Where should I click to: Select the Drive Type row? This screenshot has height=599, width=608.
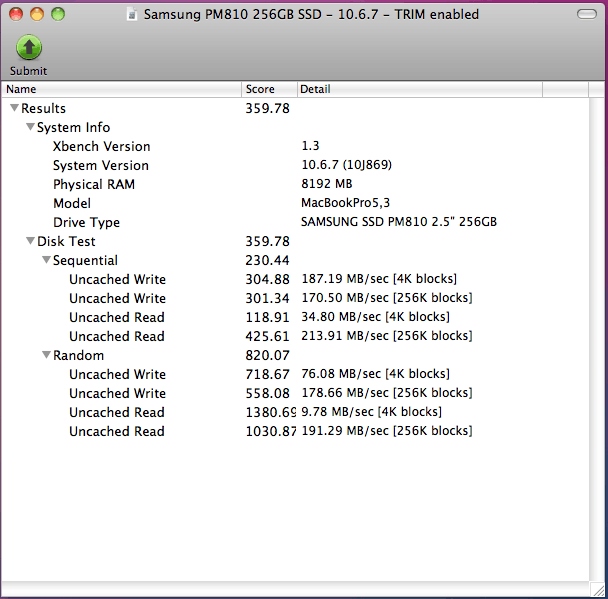click(295, 222)
